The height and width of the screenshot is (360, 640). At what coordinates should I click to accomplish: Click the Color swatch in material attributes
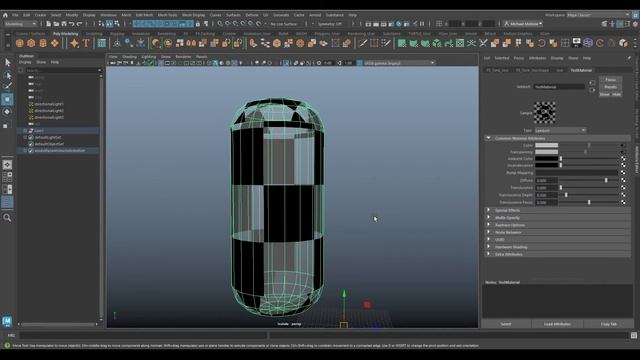(547, 145)
